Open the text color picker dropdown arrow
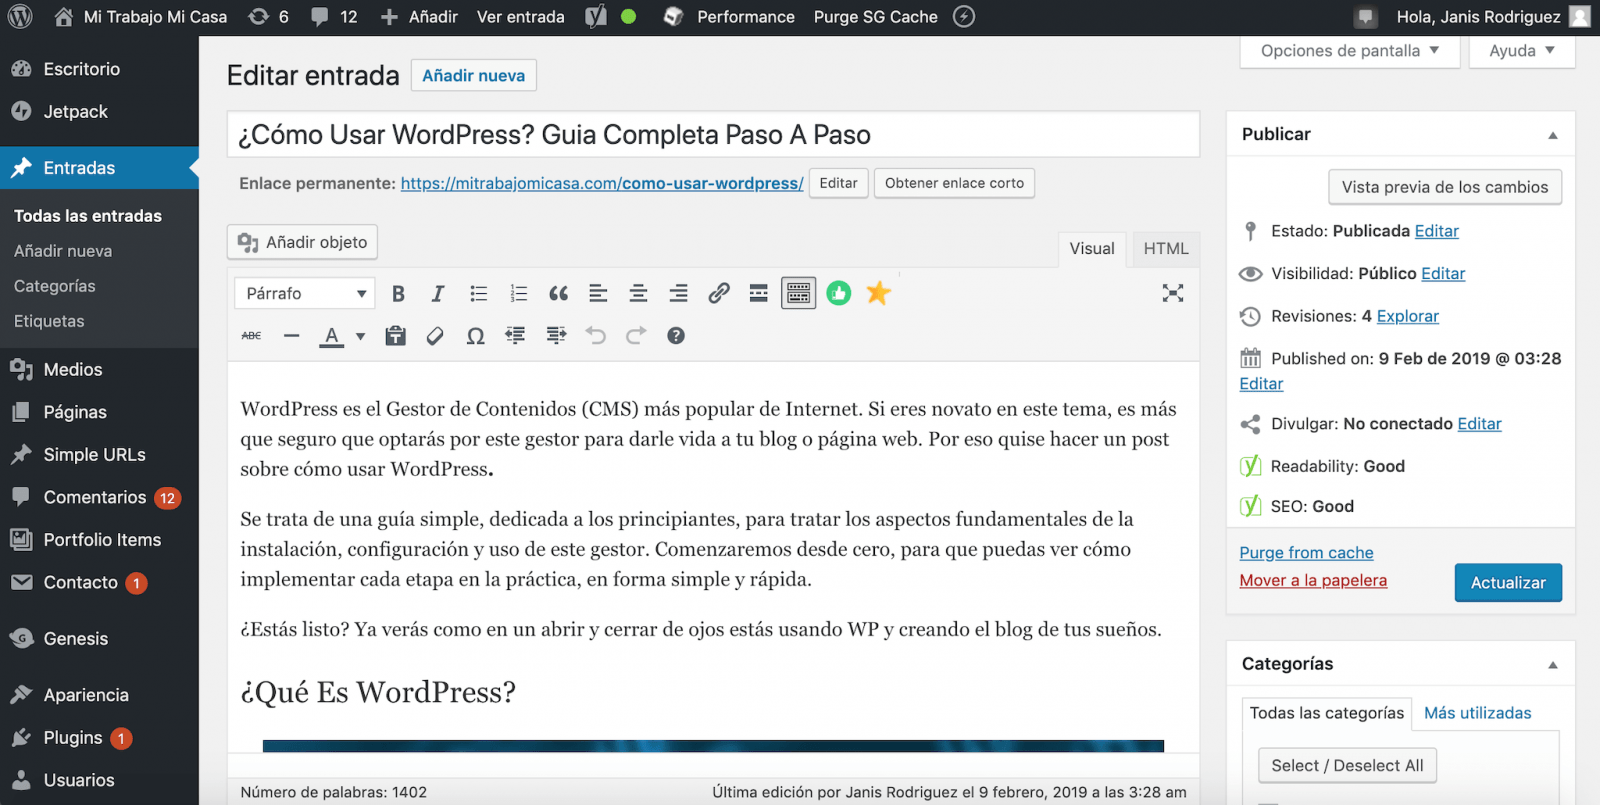This screenshot has width=1600, height=805. (x=361, y=337)
